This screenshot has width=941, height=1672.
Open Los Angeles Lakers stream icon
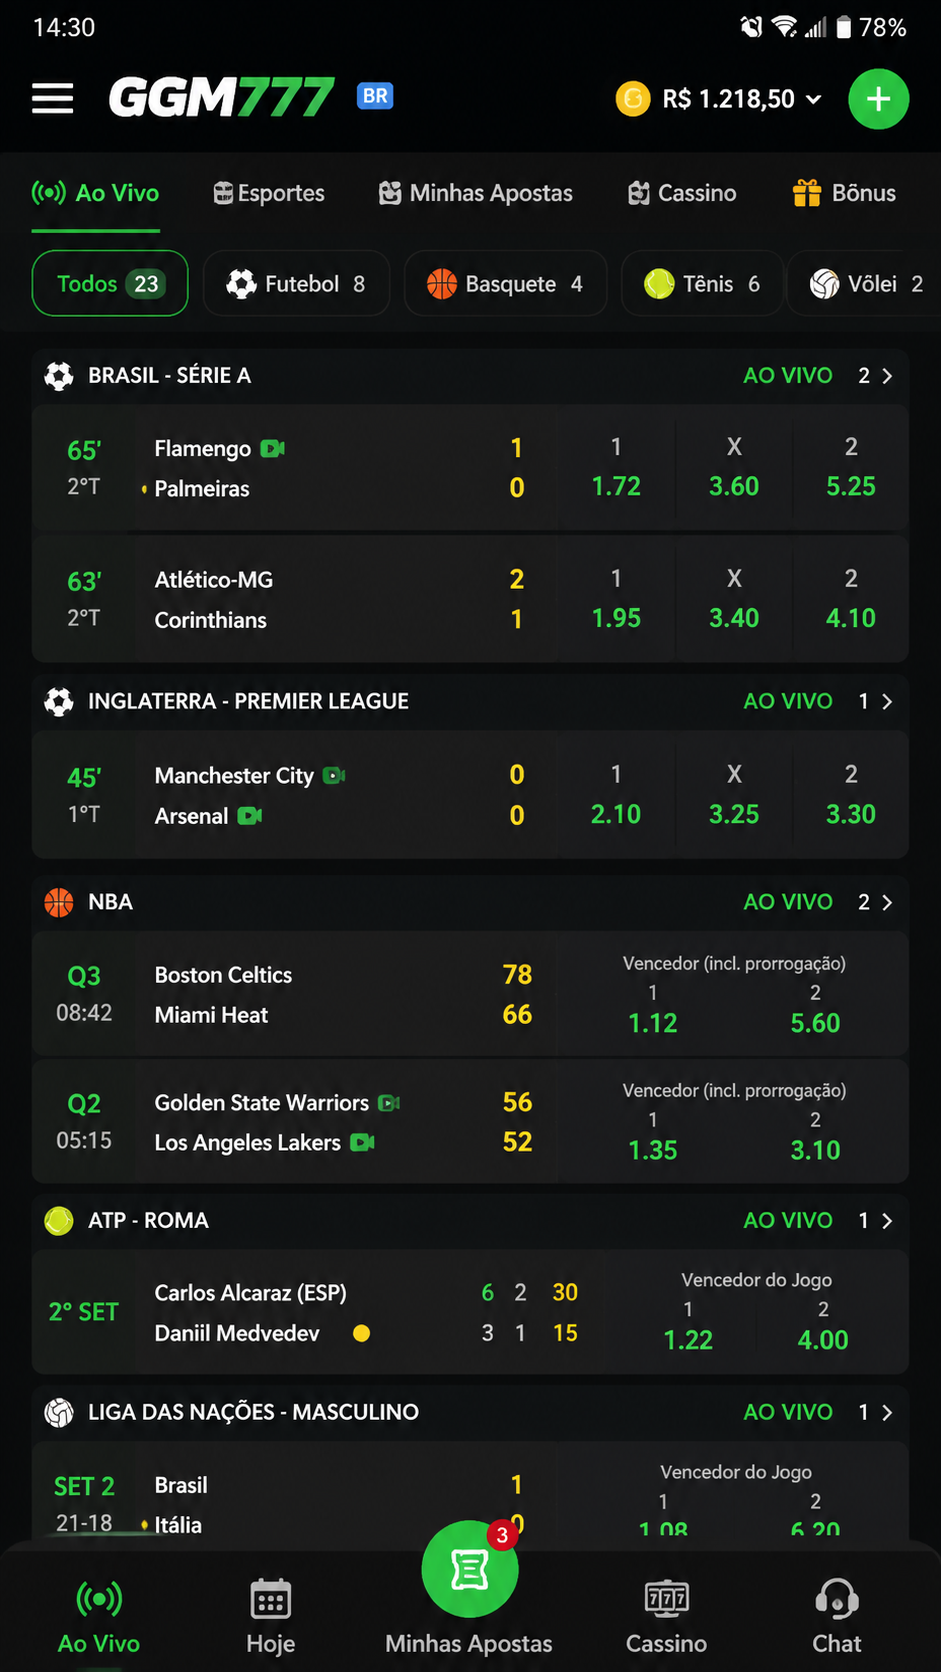coord(363,1142)
